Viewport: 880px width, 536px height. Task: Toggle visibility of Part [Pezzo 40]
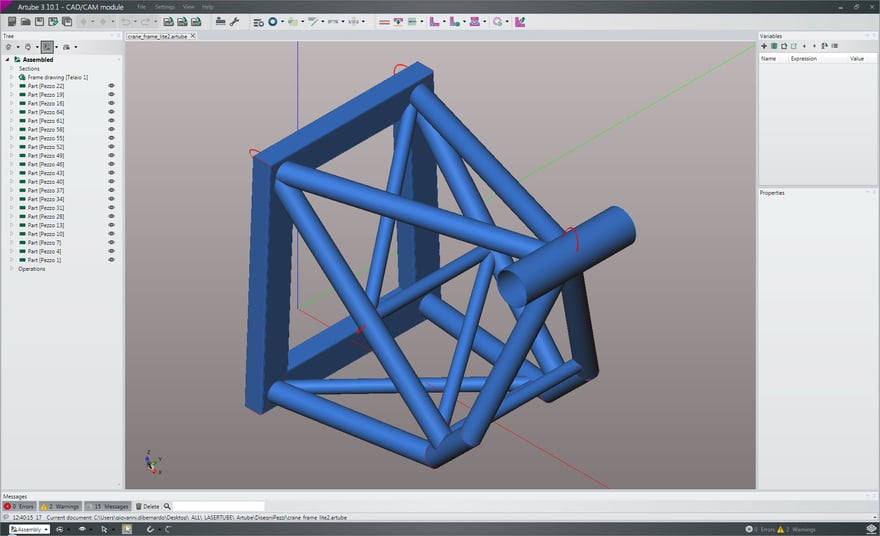click(x=111, y=182)
